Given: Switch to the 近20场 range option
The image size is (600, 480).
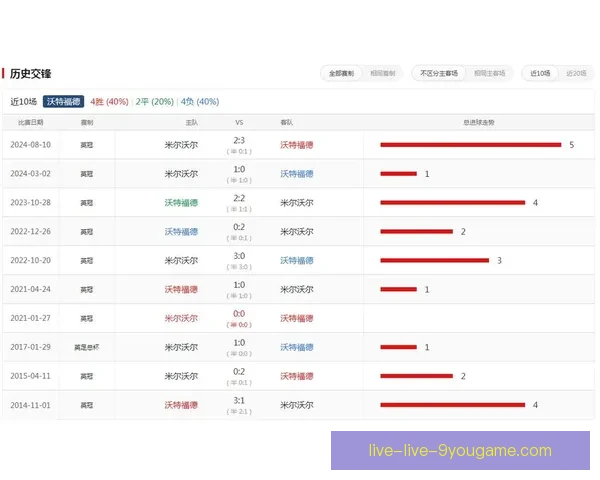Looking at the screenshot, I should pos(576,73).
